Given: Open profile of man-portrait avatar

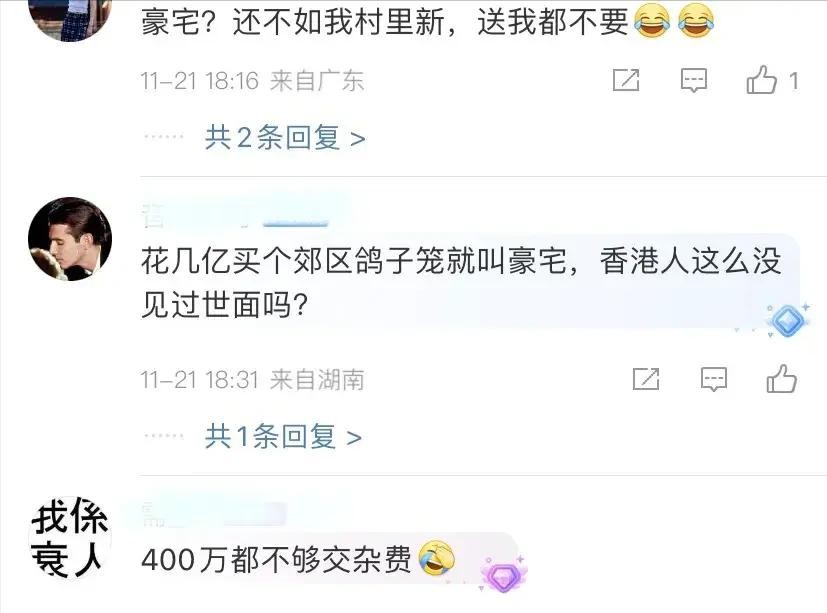Looking at the screenshot, I should click(x=70, y=239).
